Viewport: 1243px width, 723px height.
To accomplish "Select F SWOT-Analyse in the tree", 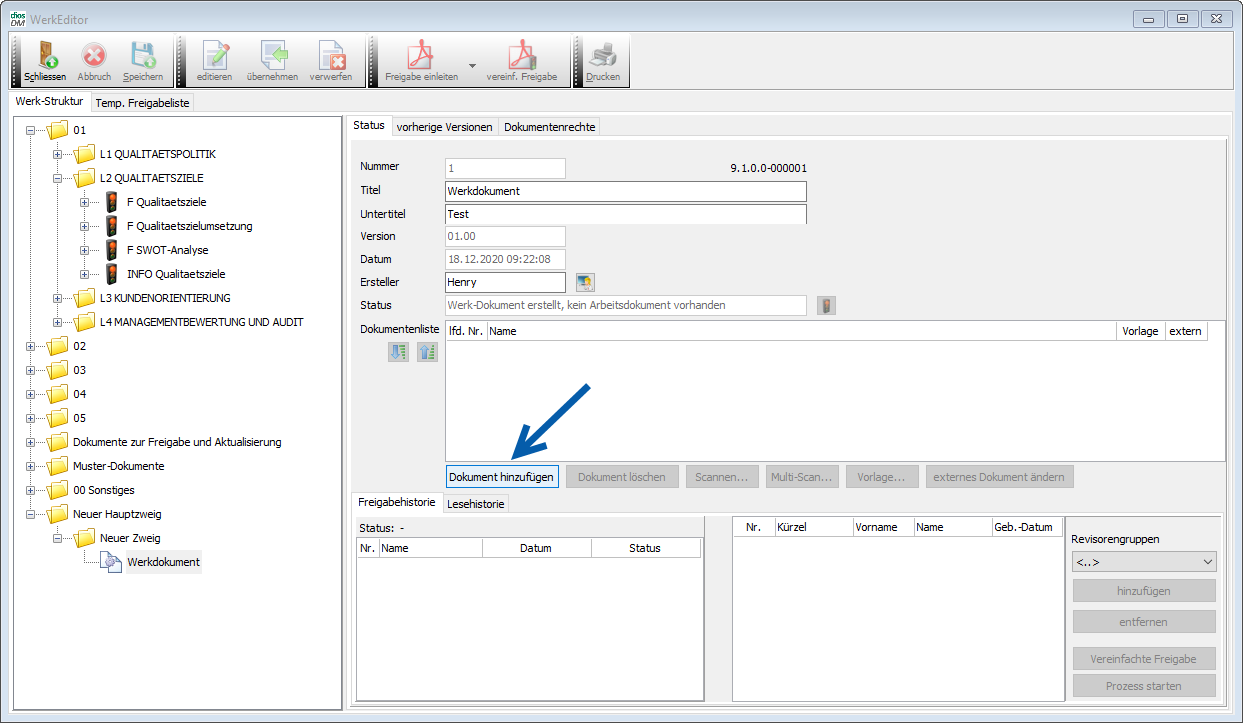I will (x=167, y=250).
